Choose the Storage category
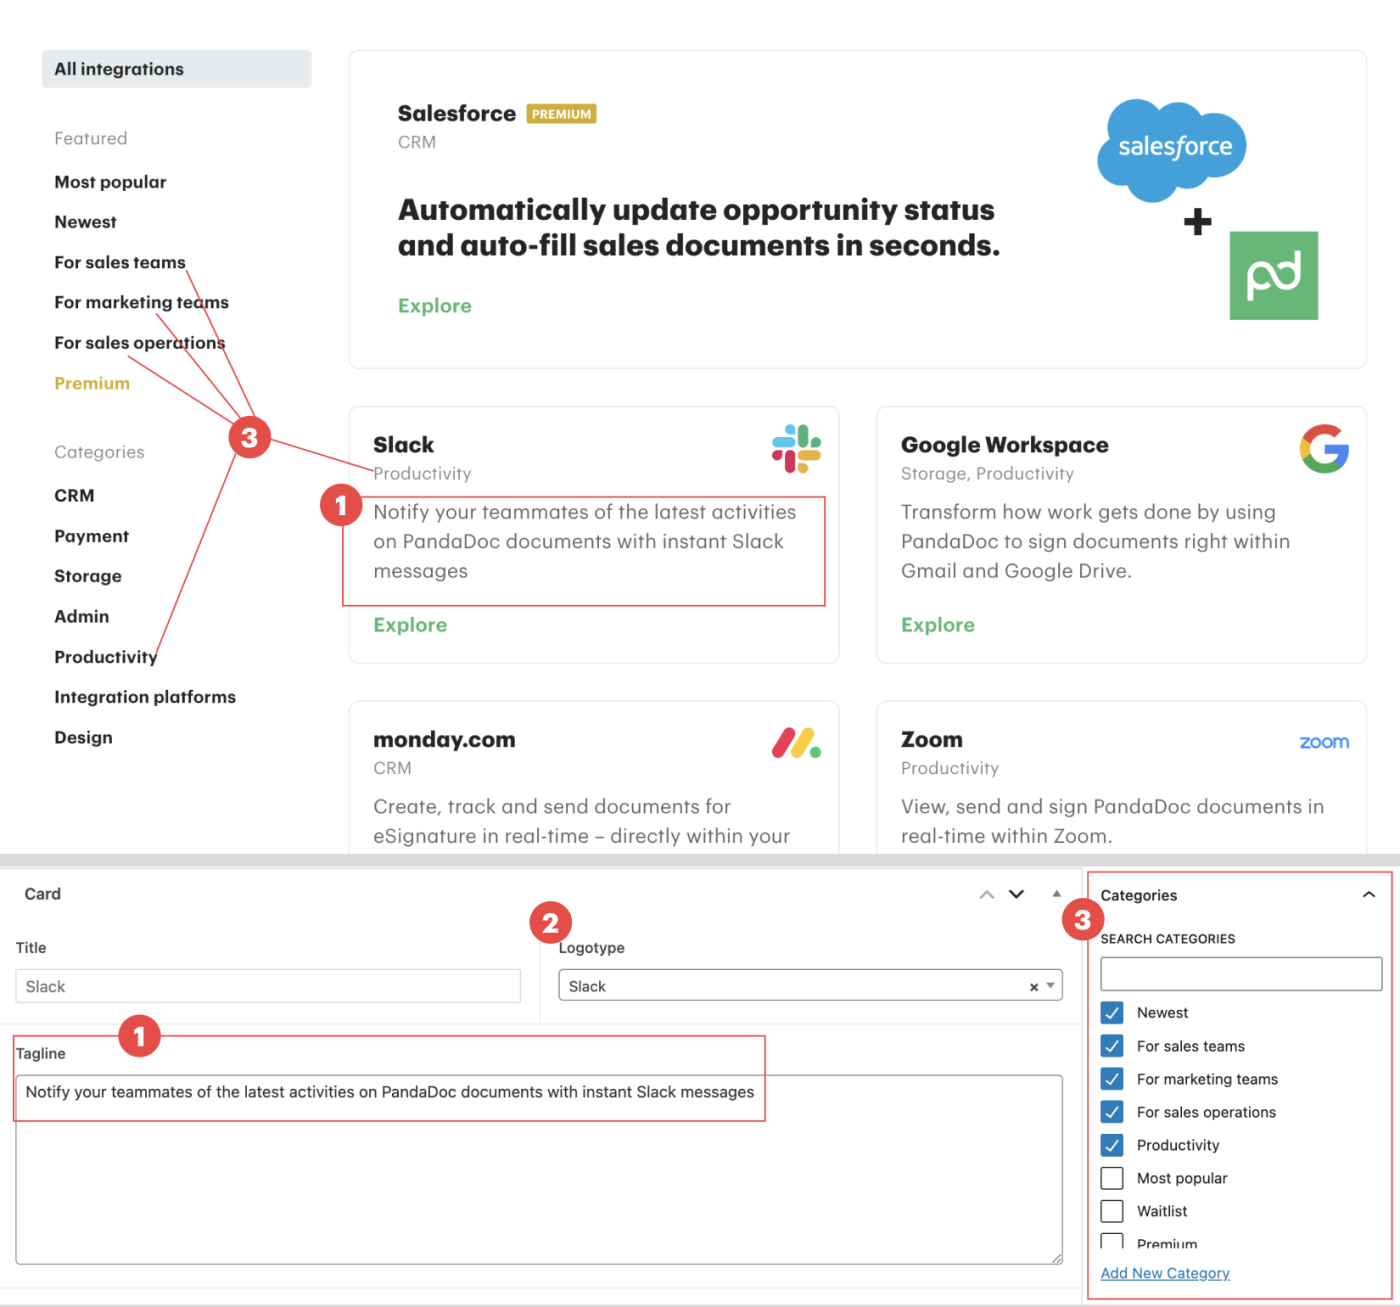The height and width of the screenshot is (1307, 1400). pyautogui.click(x=88, y=576)
